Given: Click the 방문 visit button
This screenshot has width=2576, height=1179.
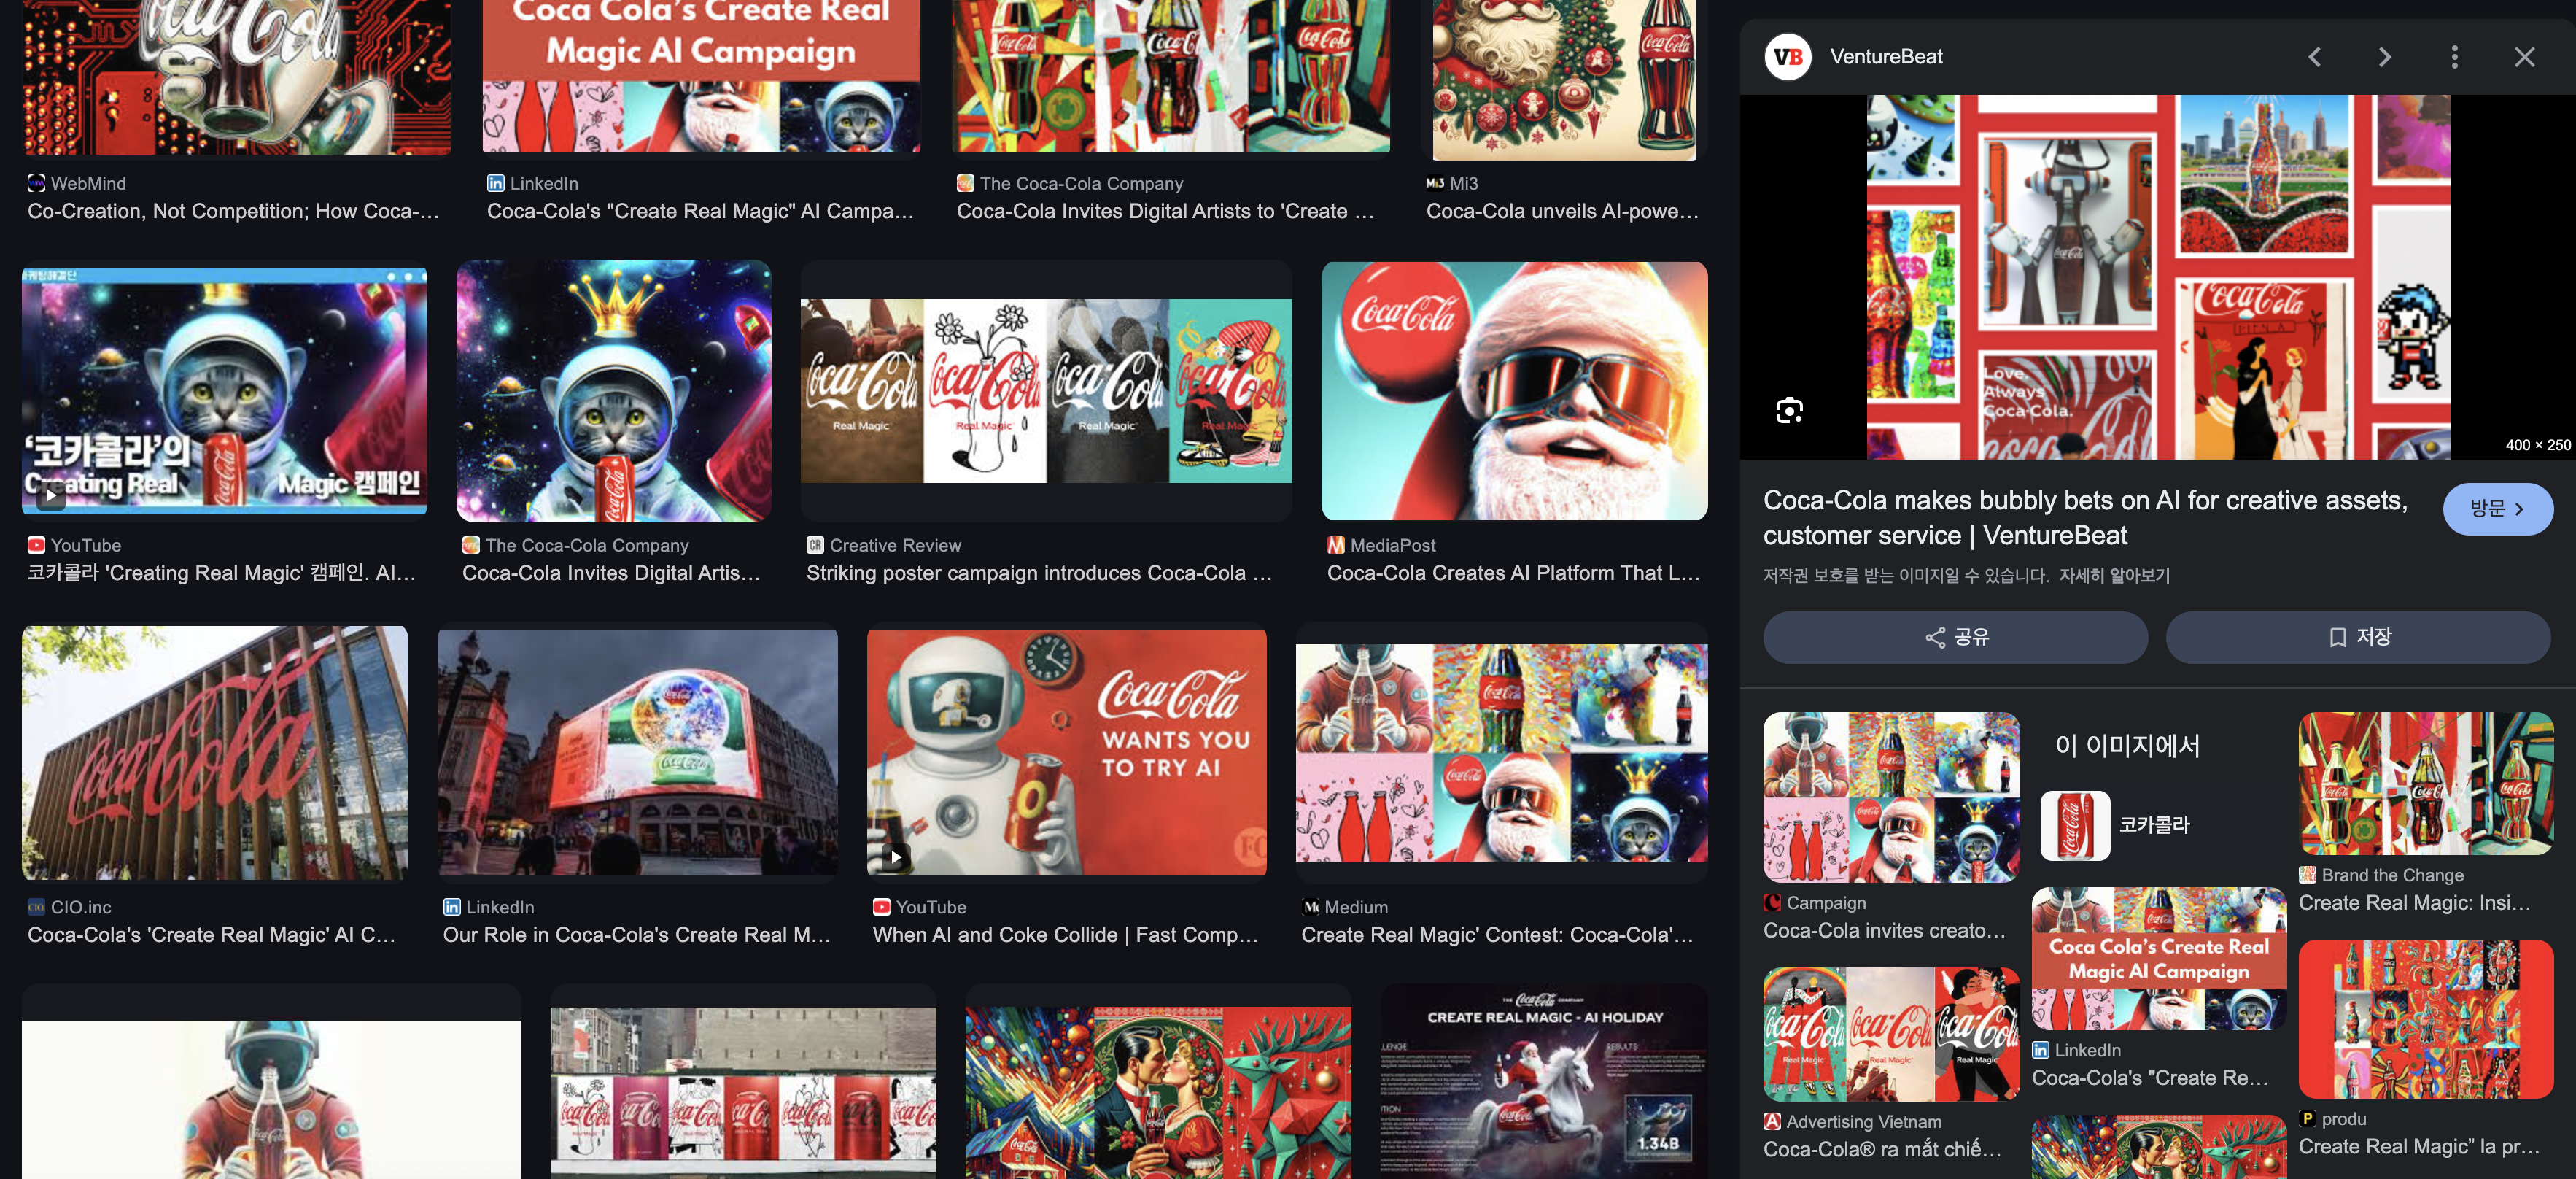Looking at the screenshot, I should (x=2497, y=509).
